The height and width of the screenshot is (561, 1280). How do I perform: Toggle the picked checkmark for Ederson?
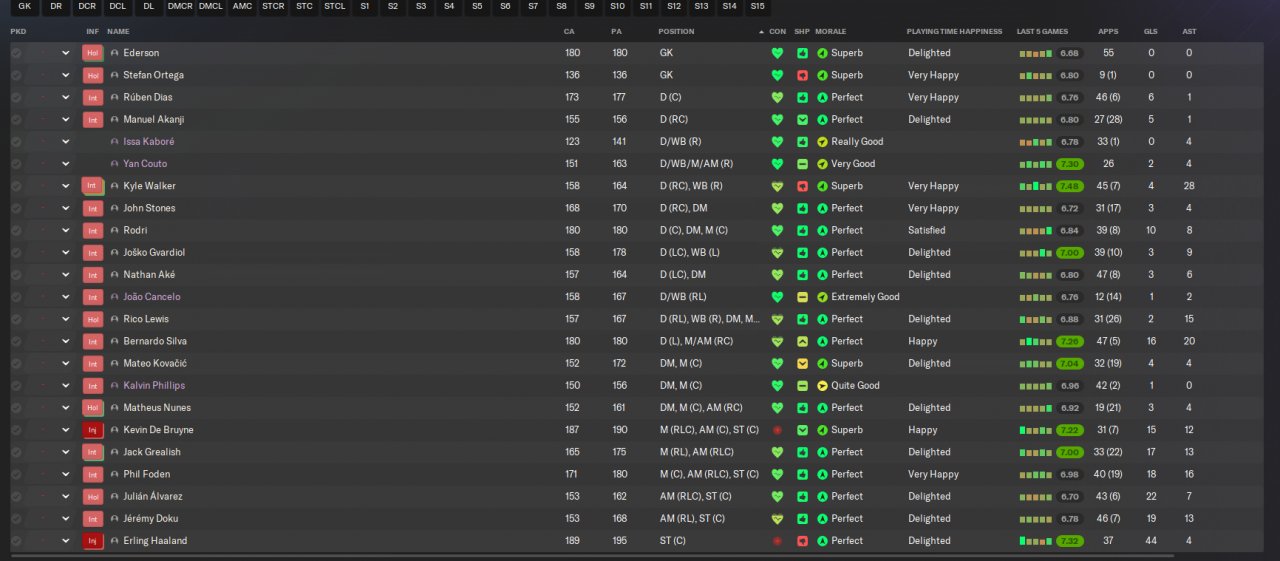point(16,53)
